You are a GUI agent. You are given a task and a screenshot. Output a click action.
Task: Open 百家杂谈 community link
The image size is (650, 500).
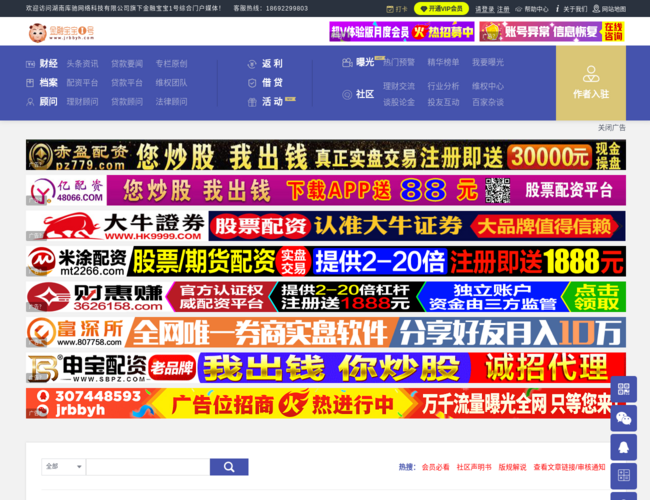488,102
